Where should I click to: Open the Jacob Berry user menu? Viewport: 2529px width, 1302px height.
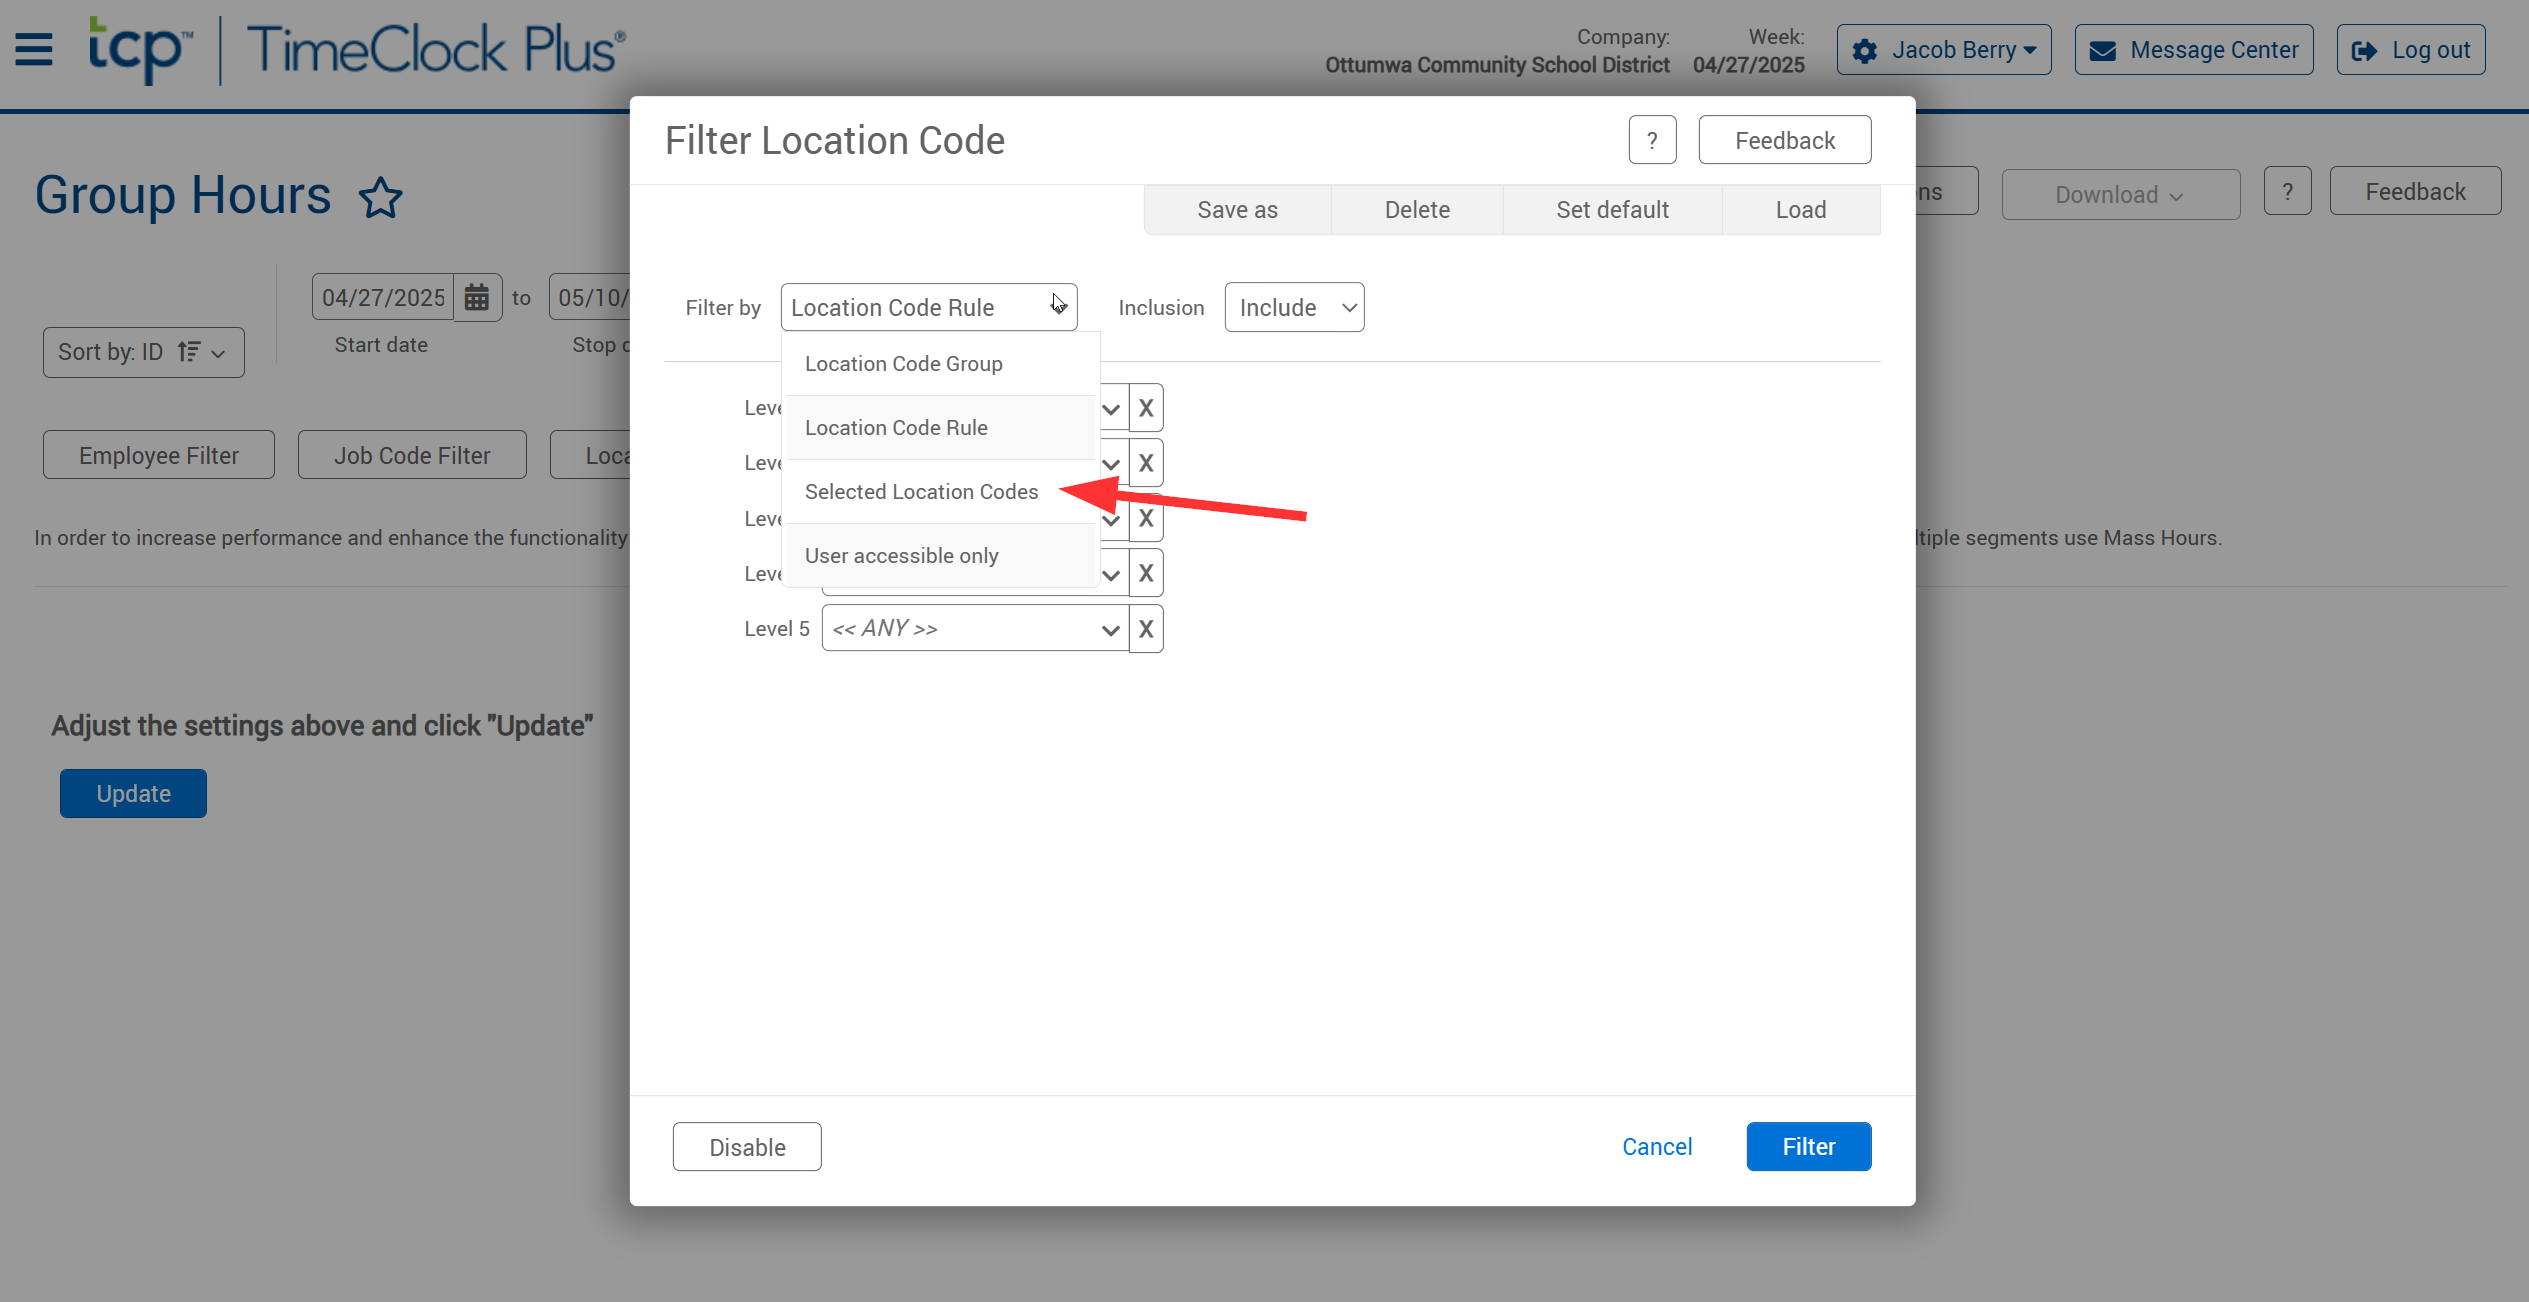[x=1943, y=50]
